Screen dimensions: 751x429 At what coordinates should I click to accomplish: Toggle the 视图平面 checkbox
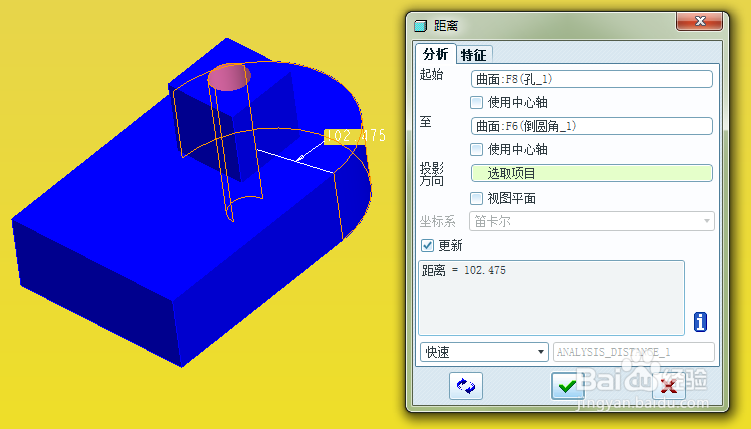click(x=476, y=198)
